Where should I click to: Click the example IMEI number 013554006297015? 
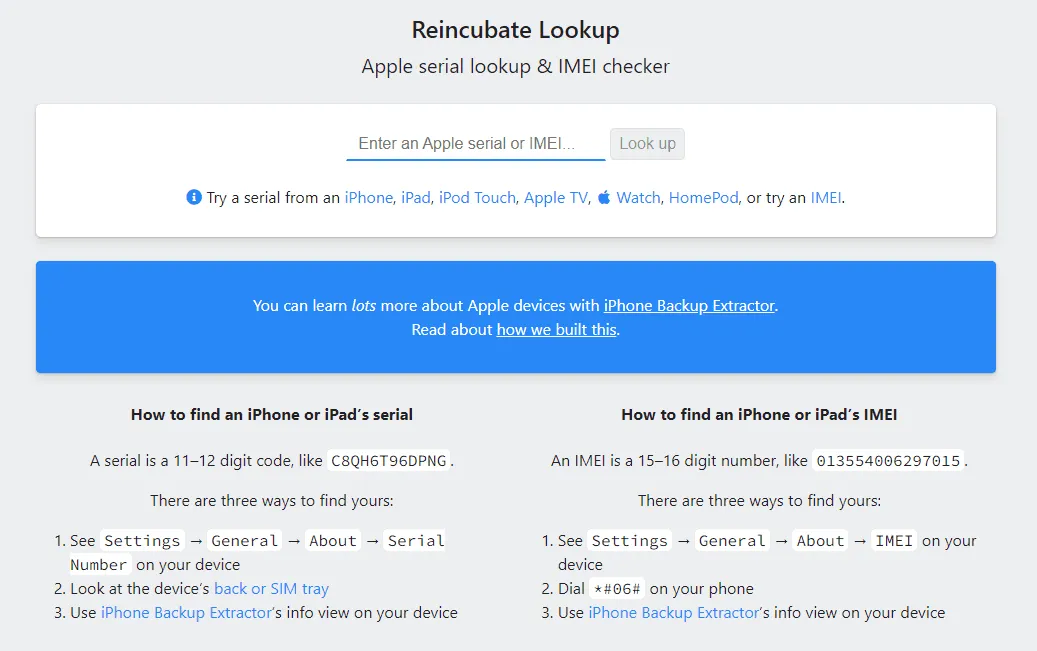888,461
